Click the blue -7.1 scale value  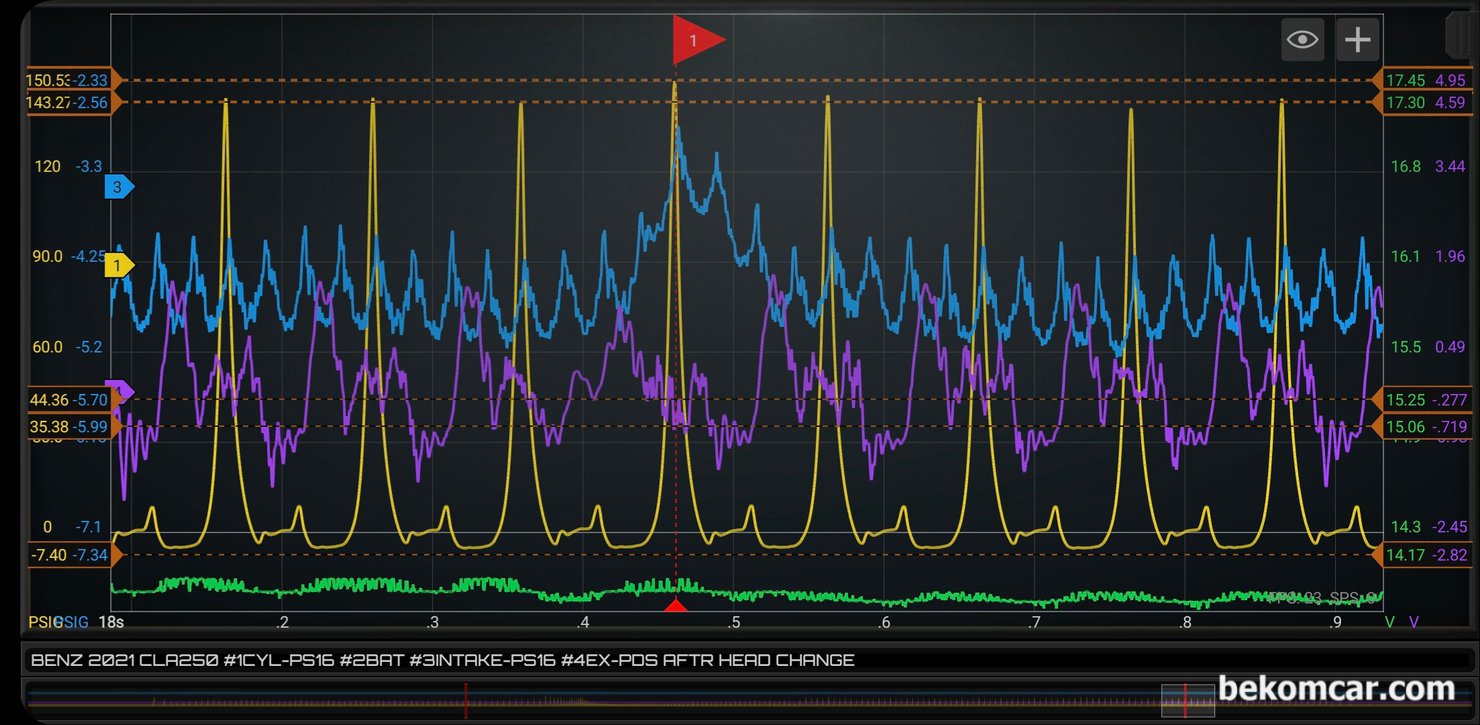(x=89, y=527)
